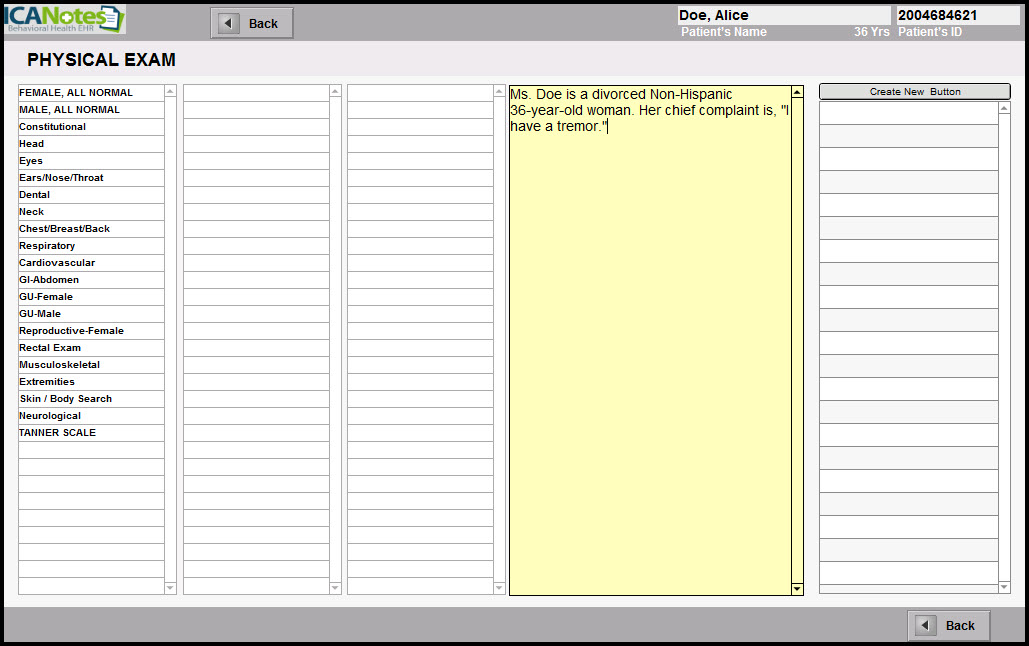
Task: Select MALE, ALL NORMAL entry
Action: click(70, 110)
